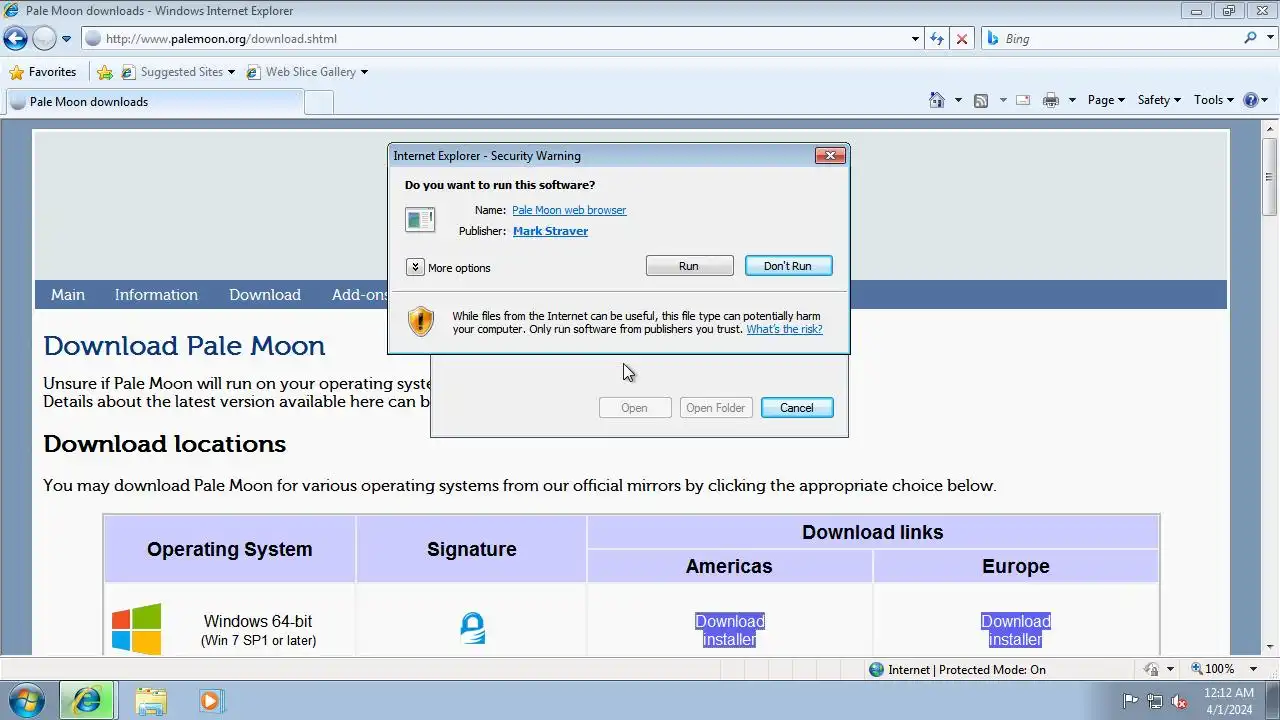Click the software file icon in dialog

click(420, 219)
